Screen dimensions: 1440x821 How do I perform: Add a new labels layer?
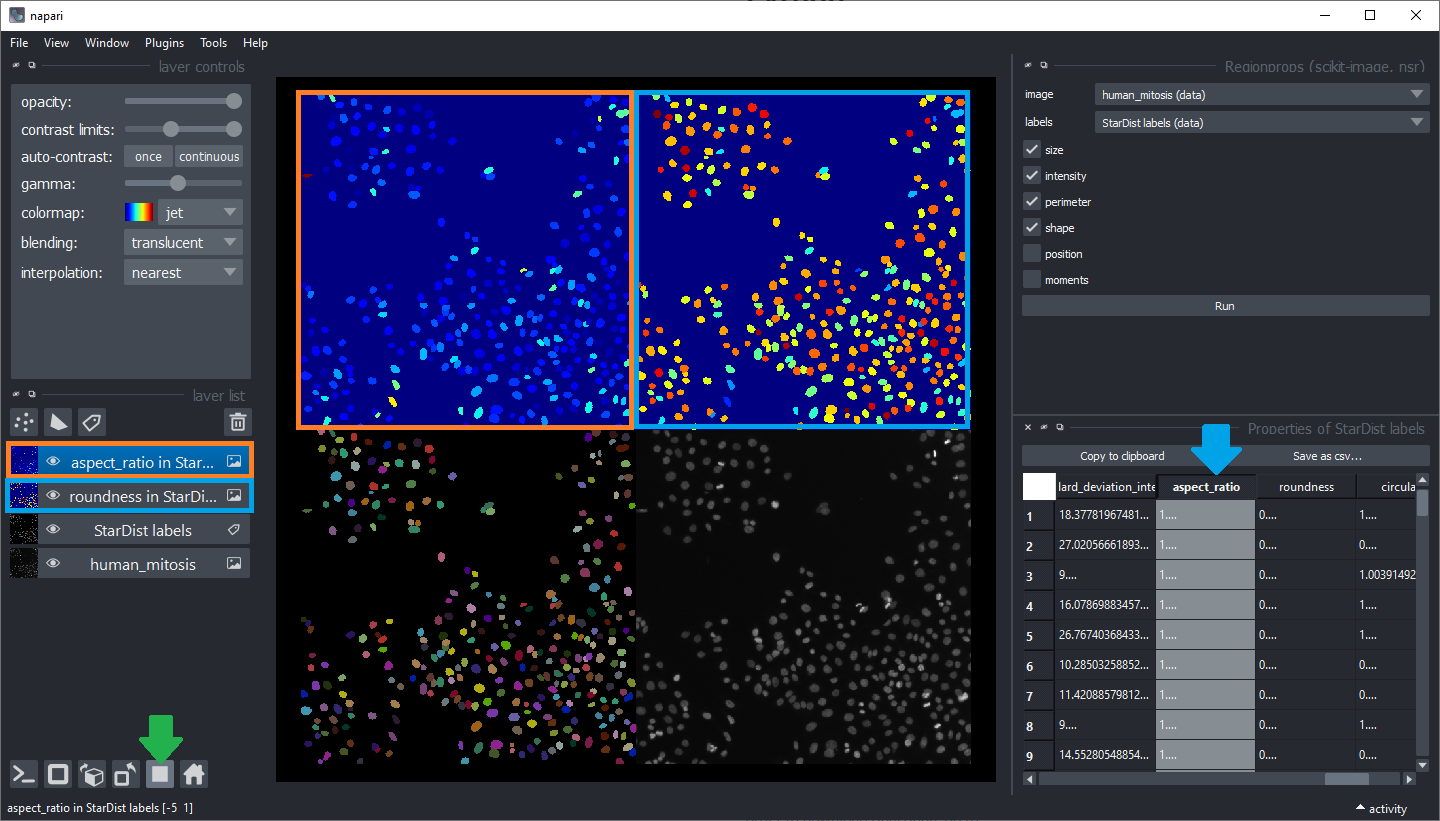click(x=92, y=422)
